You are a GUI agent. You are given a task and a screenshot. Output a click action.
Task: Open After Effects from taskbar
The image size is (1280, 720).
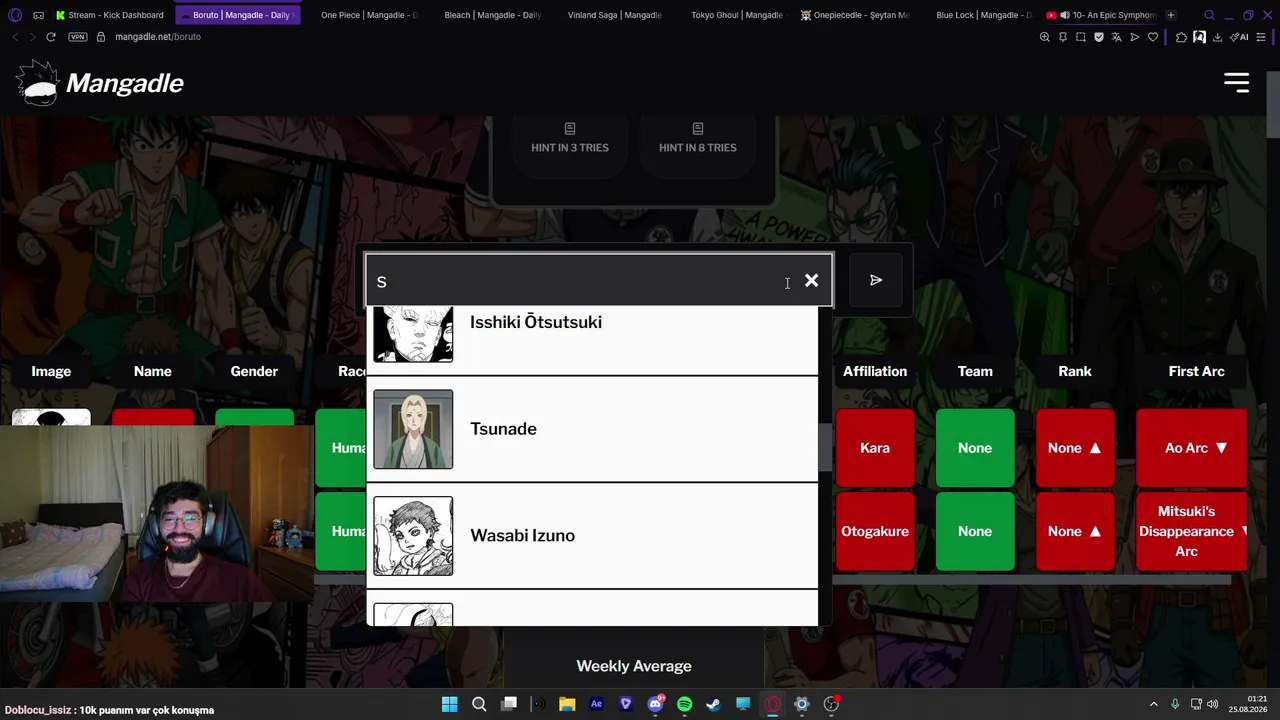coord(596,704)
